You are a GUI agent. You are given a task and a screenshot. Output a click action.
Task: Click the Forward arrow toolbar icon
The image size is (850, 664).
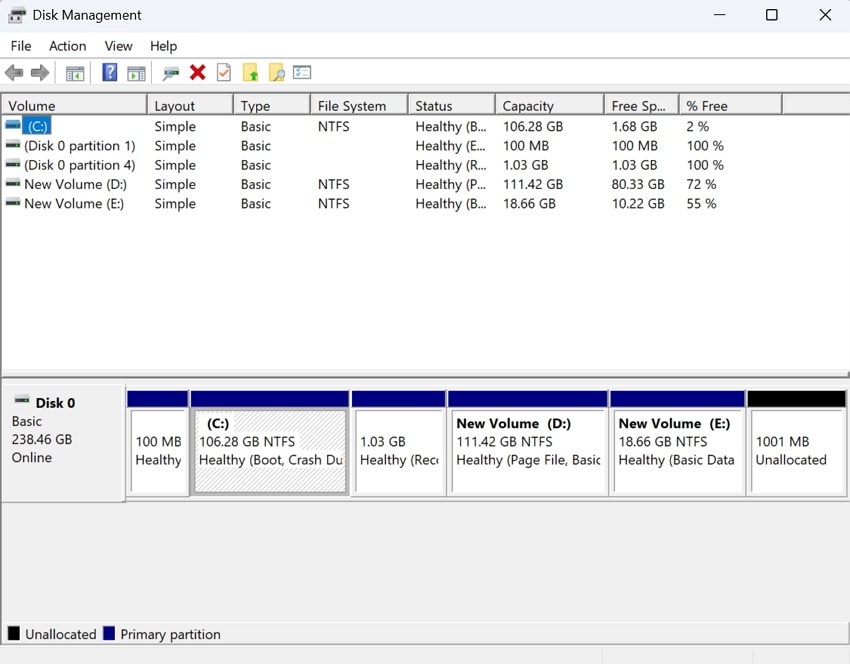pyautogui.click(x=40, y=73)
